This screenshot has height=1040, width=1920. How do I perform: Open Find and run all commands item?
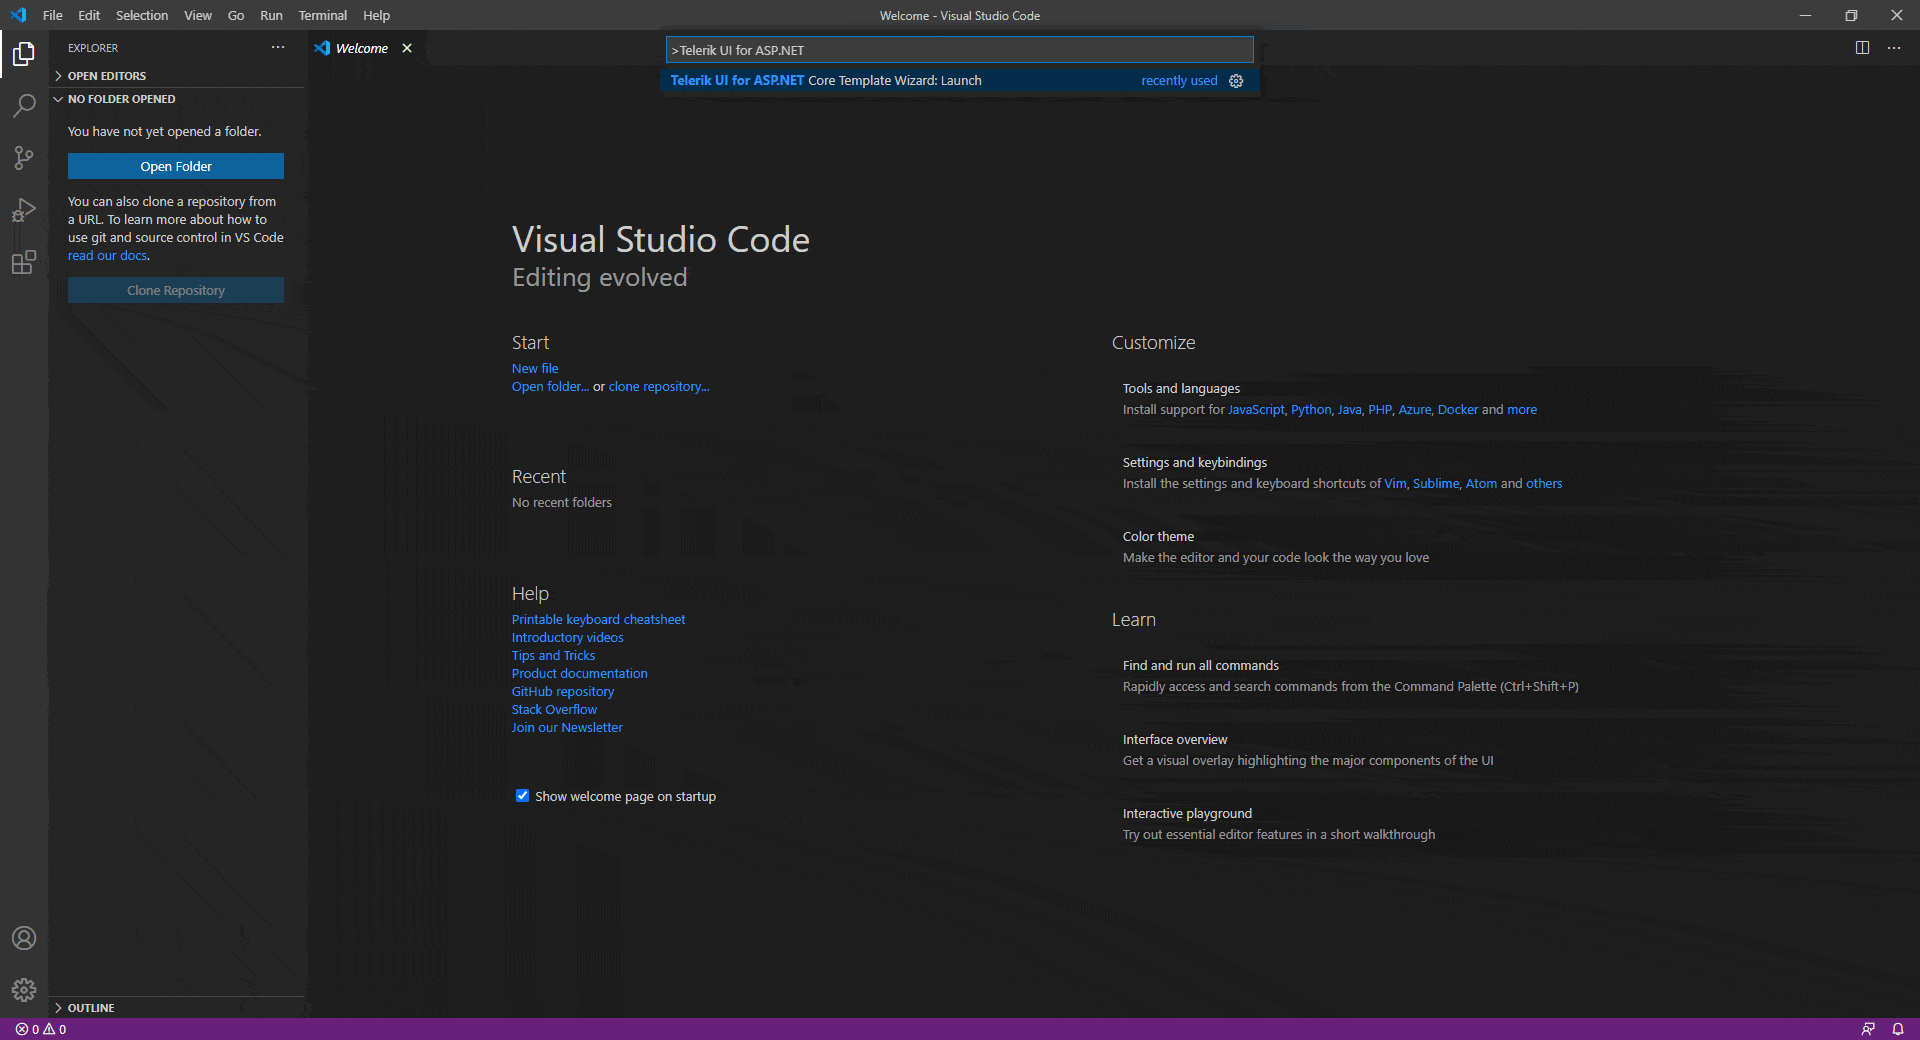(1350, 676)
